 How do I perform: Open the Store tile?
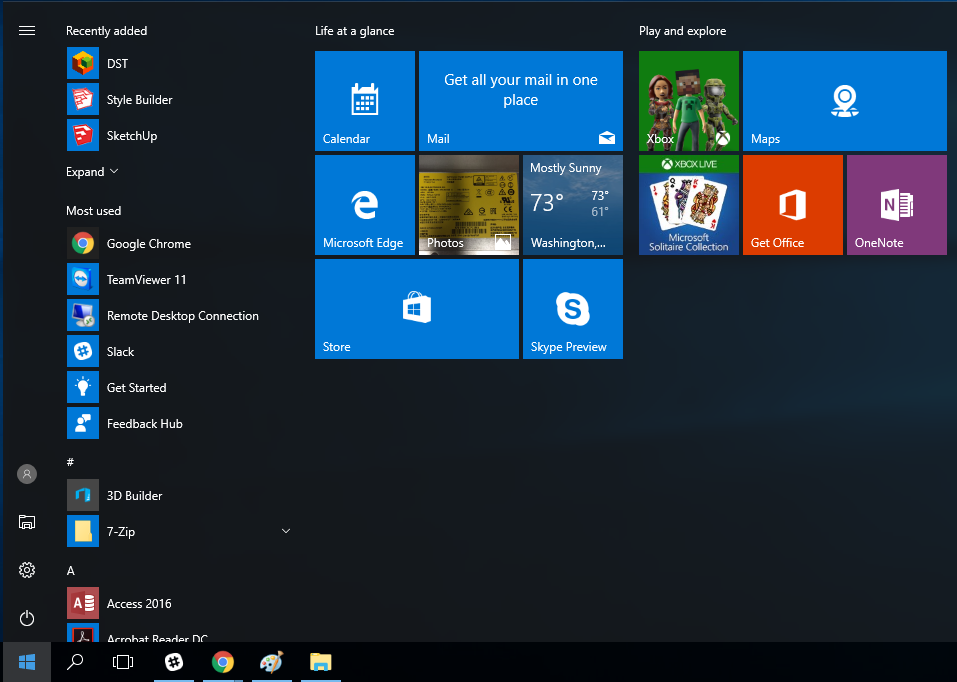417,309
